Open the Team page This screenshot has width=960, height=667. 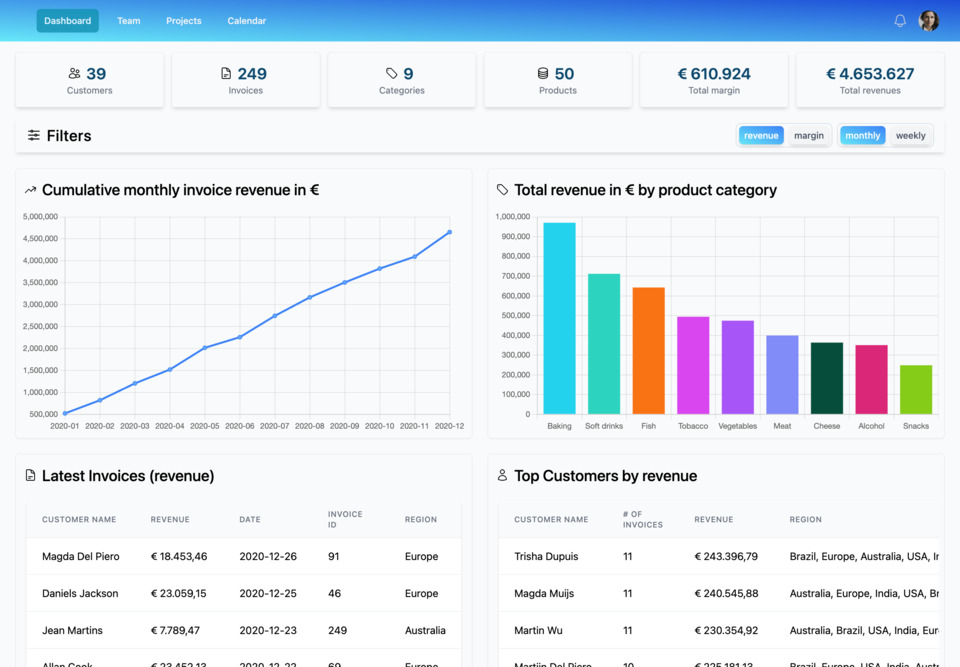click(128, 20)
